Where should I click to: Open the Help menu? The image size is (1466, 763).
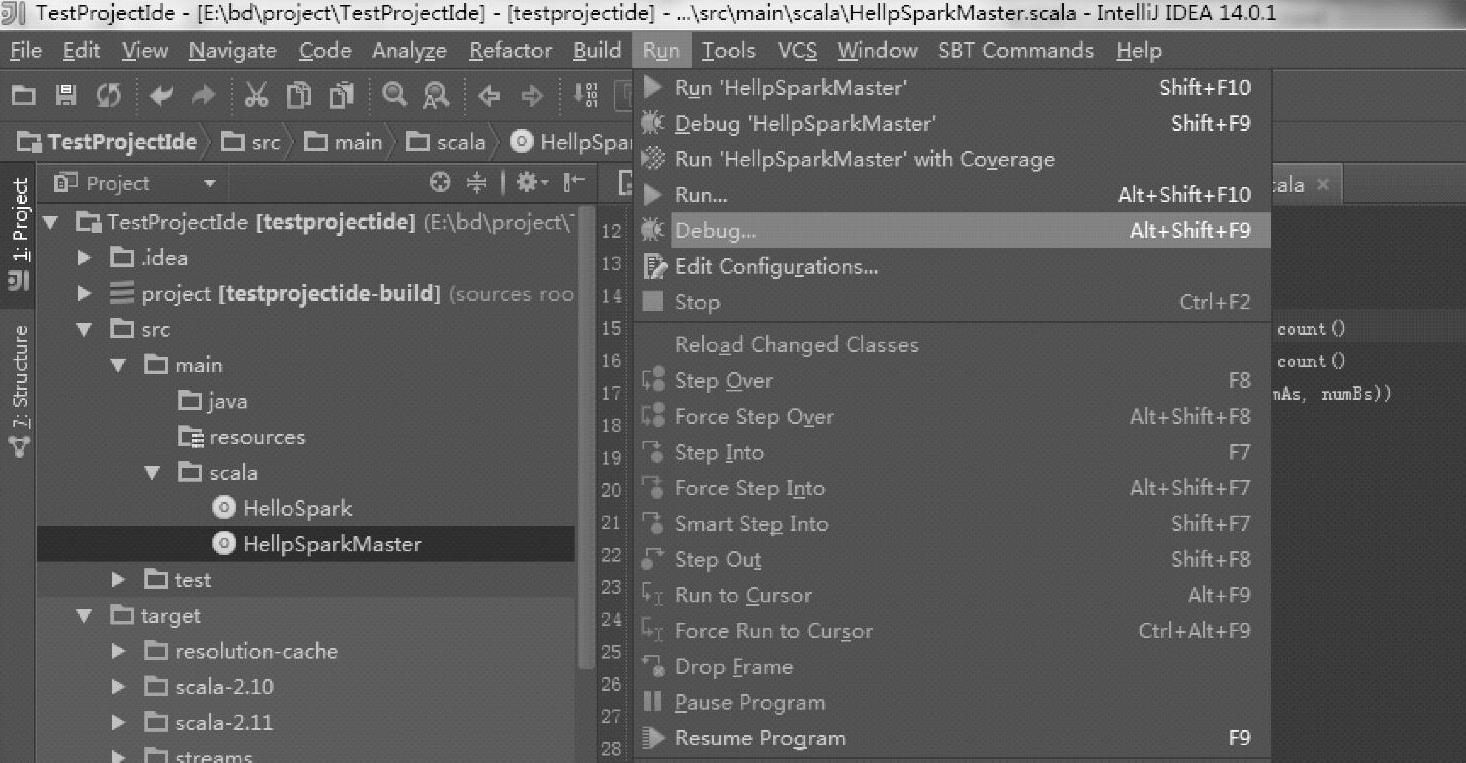pyautogui.click(x=1139, y=51)
